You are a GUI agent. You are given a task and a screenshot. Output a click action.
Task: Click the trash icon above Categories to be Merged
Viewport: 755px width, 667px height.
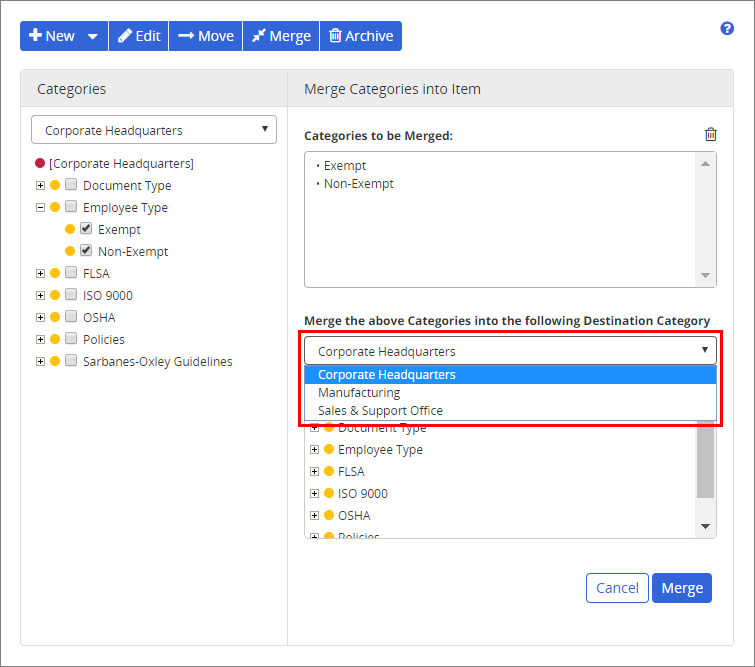pyautogui.click(x=710, y=135)
